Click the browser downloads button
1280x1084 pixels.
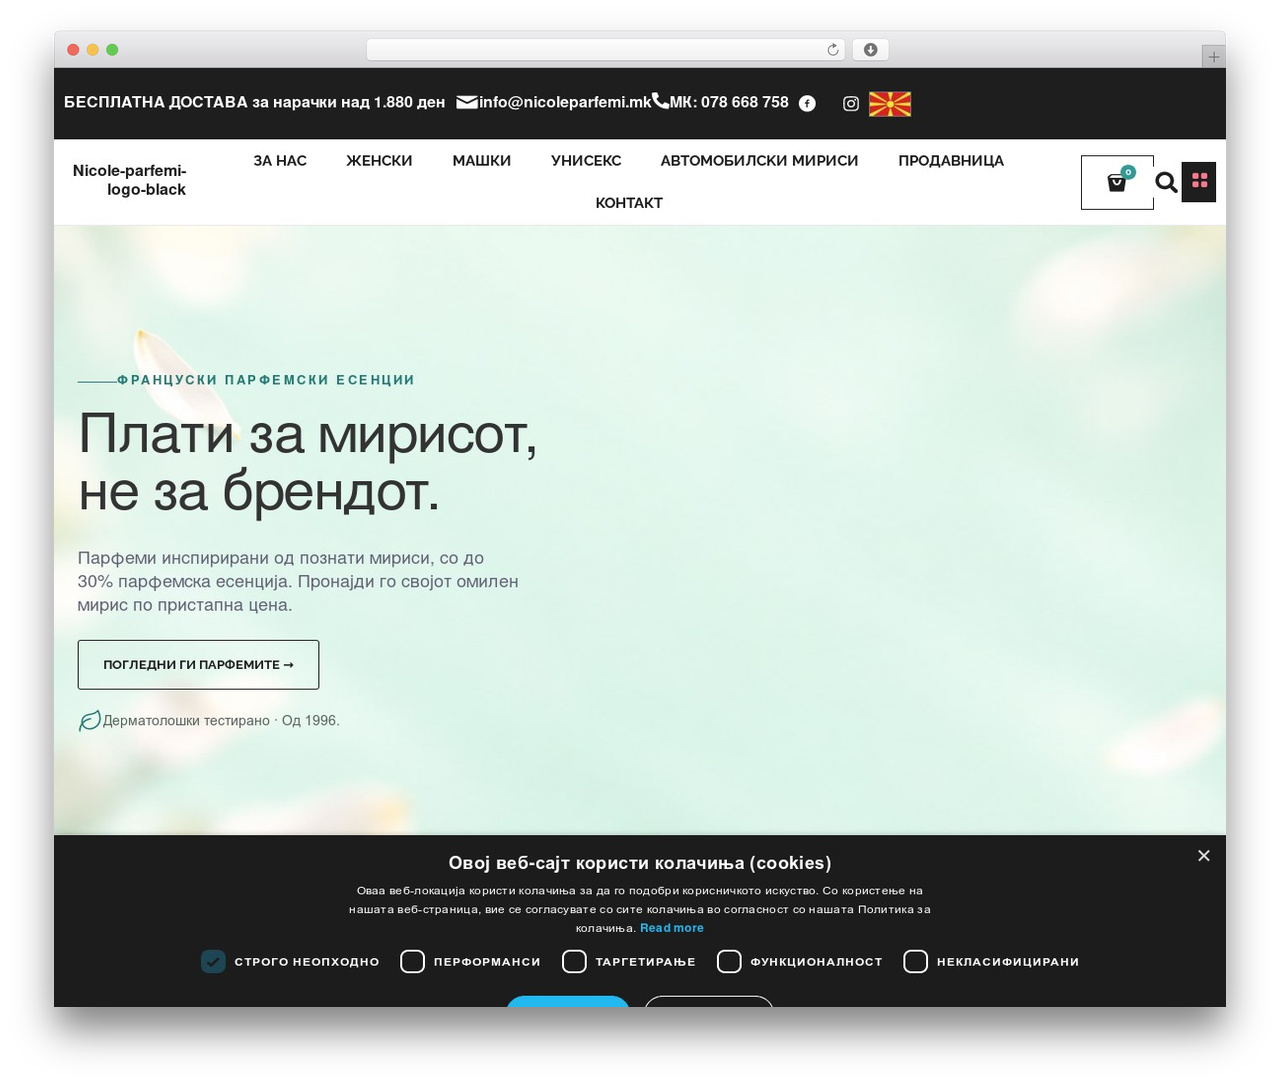(870, 50)
